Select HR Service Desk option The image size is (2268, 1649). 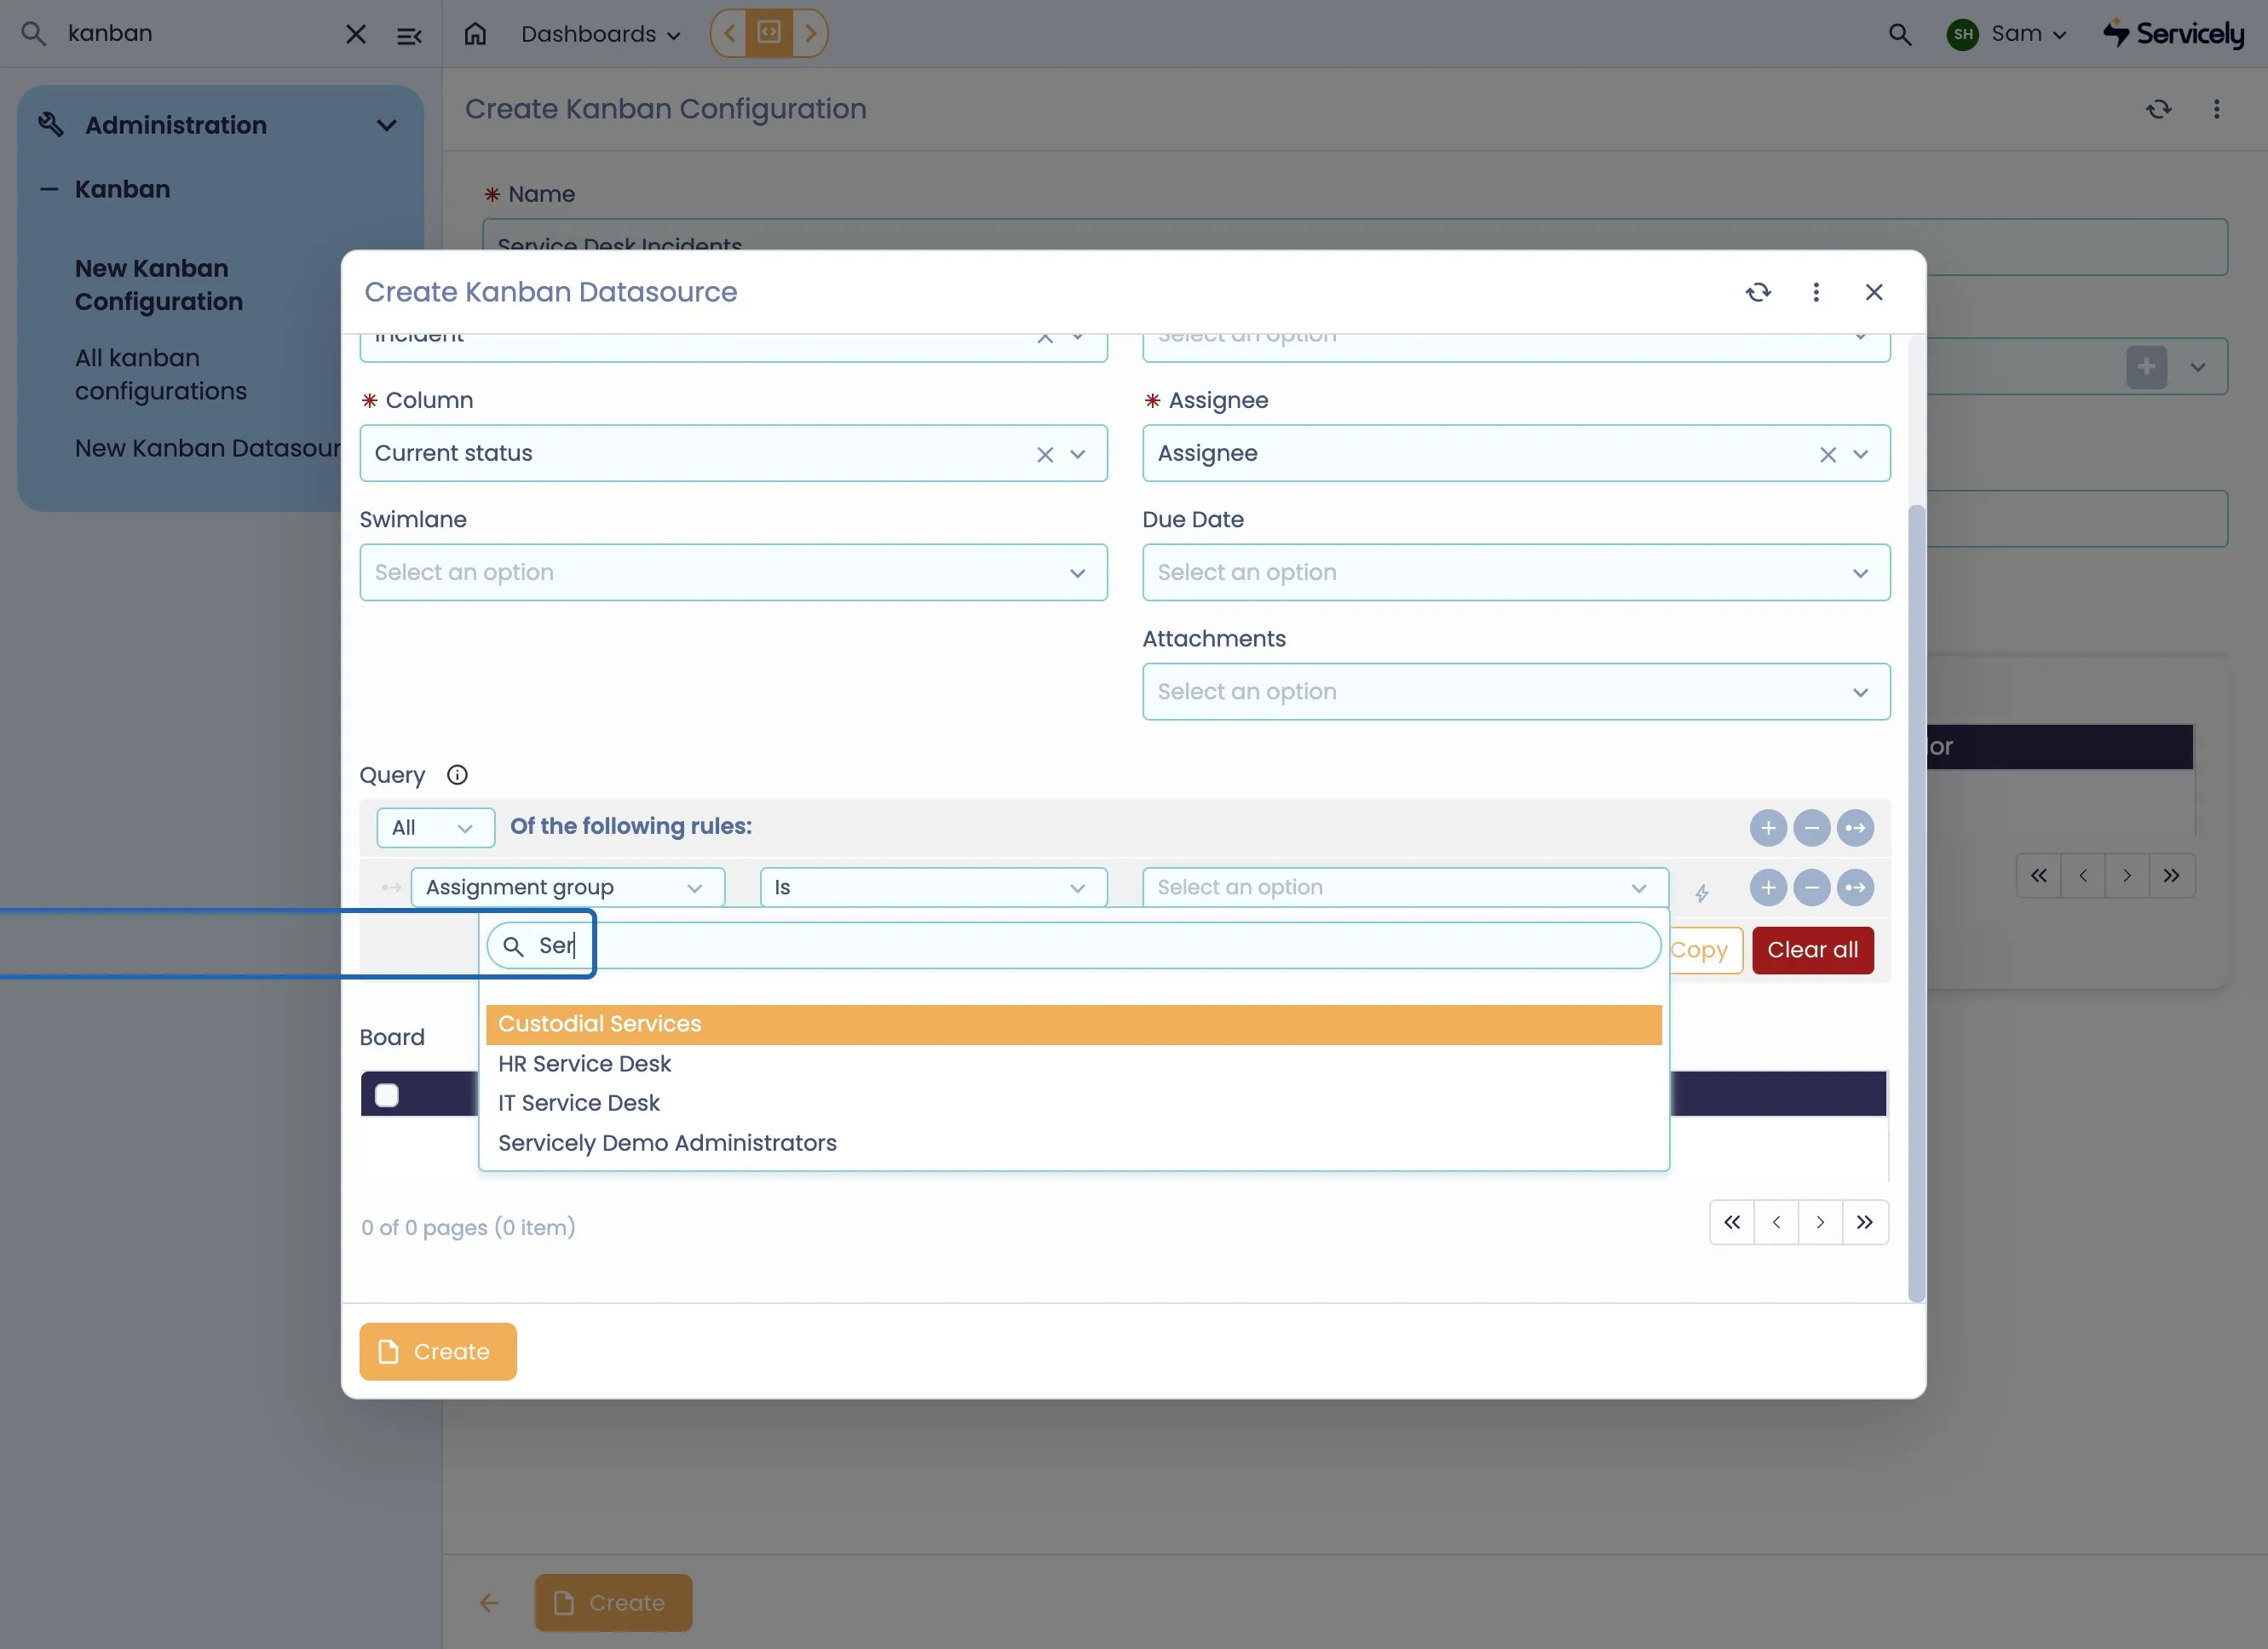[x=1073, y=1064]
